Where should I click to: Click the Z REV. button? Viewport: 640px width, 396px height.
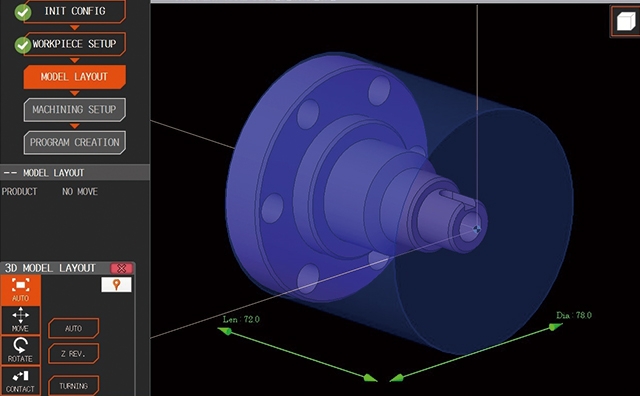point(73,354)
